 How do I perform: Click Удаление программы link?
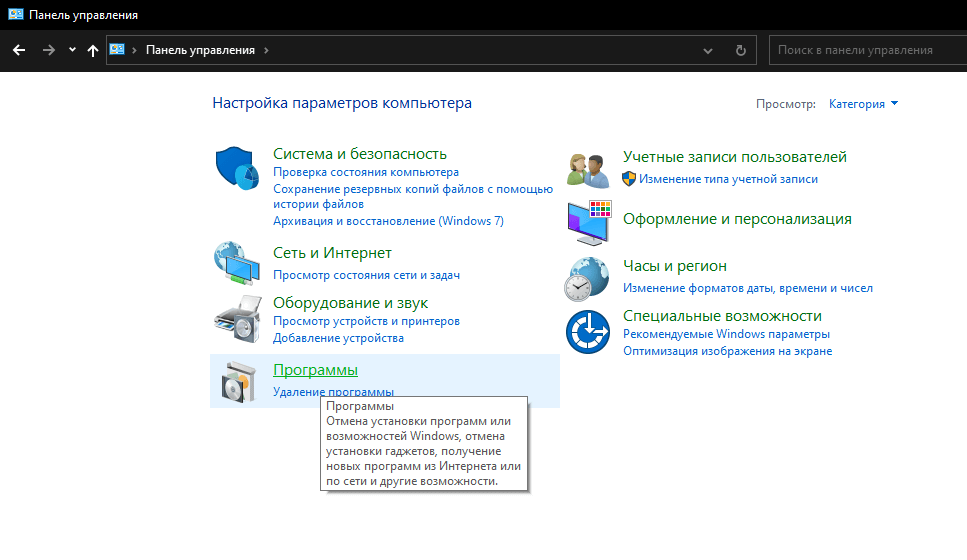click(333, 392)
